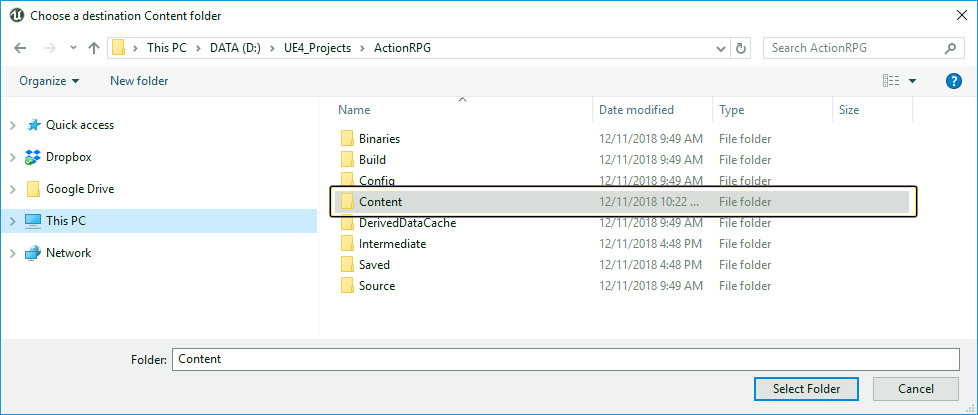
Task: Click the Folder name text field
Action: [565, 359]
